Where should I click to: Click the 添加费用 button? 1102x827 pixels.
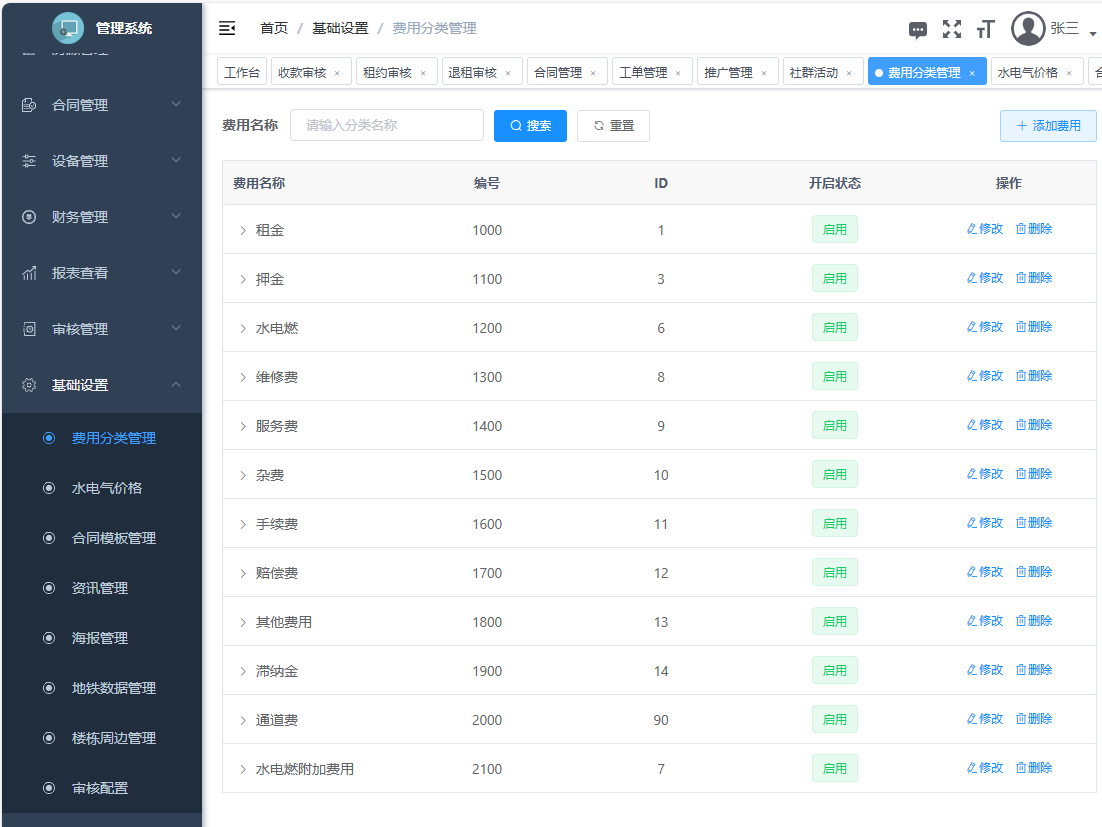[1048, 126]
